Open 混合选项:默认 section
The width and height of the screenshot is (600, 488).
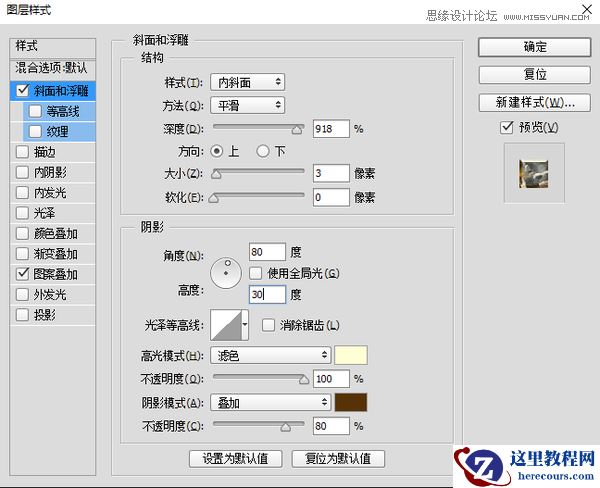point(52,69)
